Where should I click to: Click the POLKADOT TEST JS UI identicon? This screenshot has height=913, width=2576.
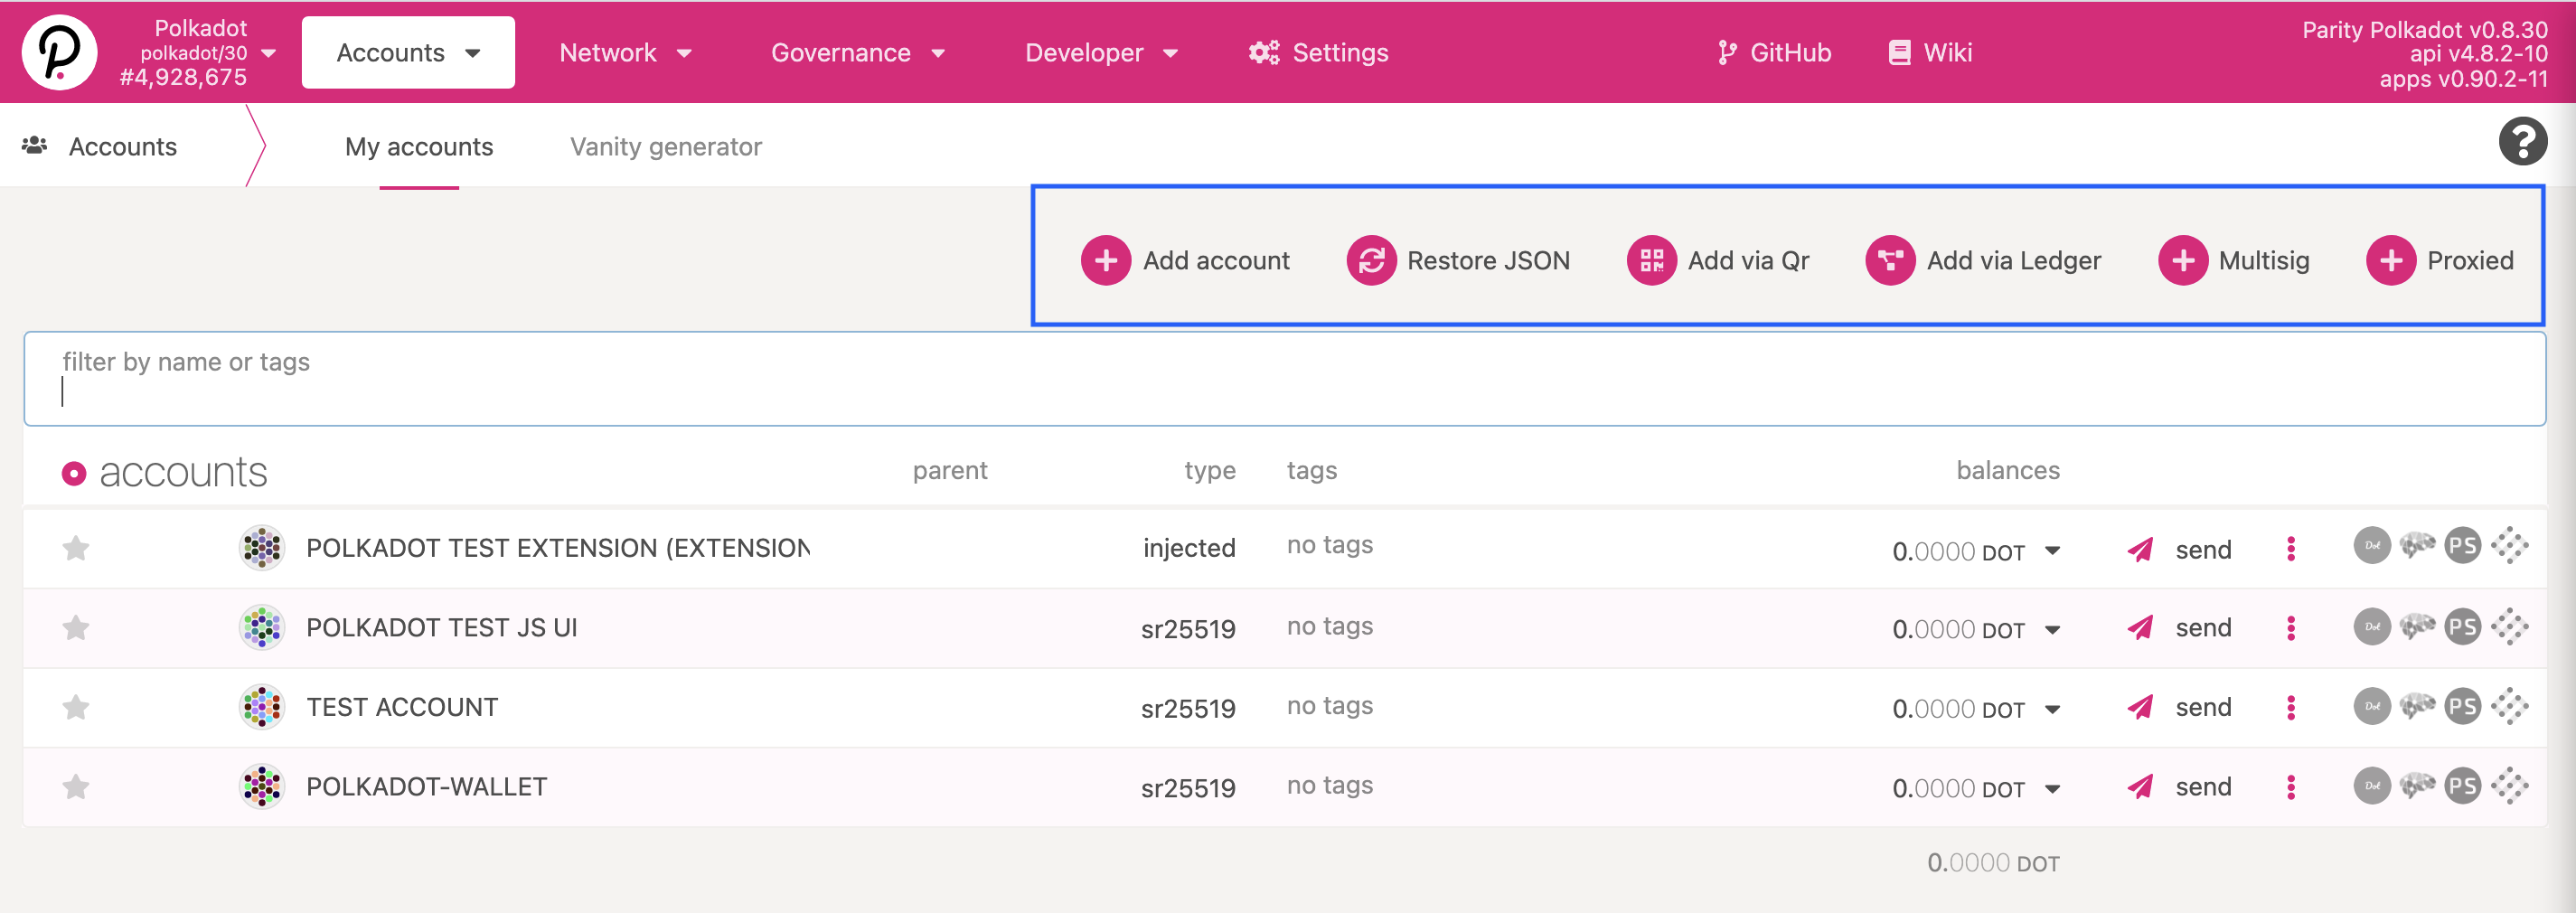262,628
